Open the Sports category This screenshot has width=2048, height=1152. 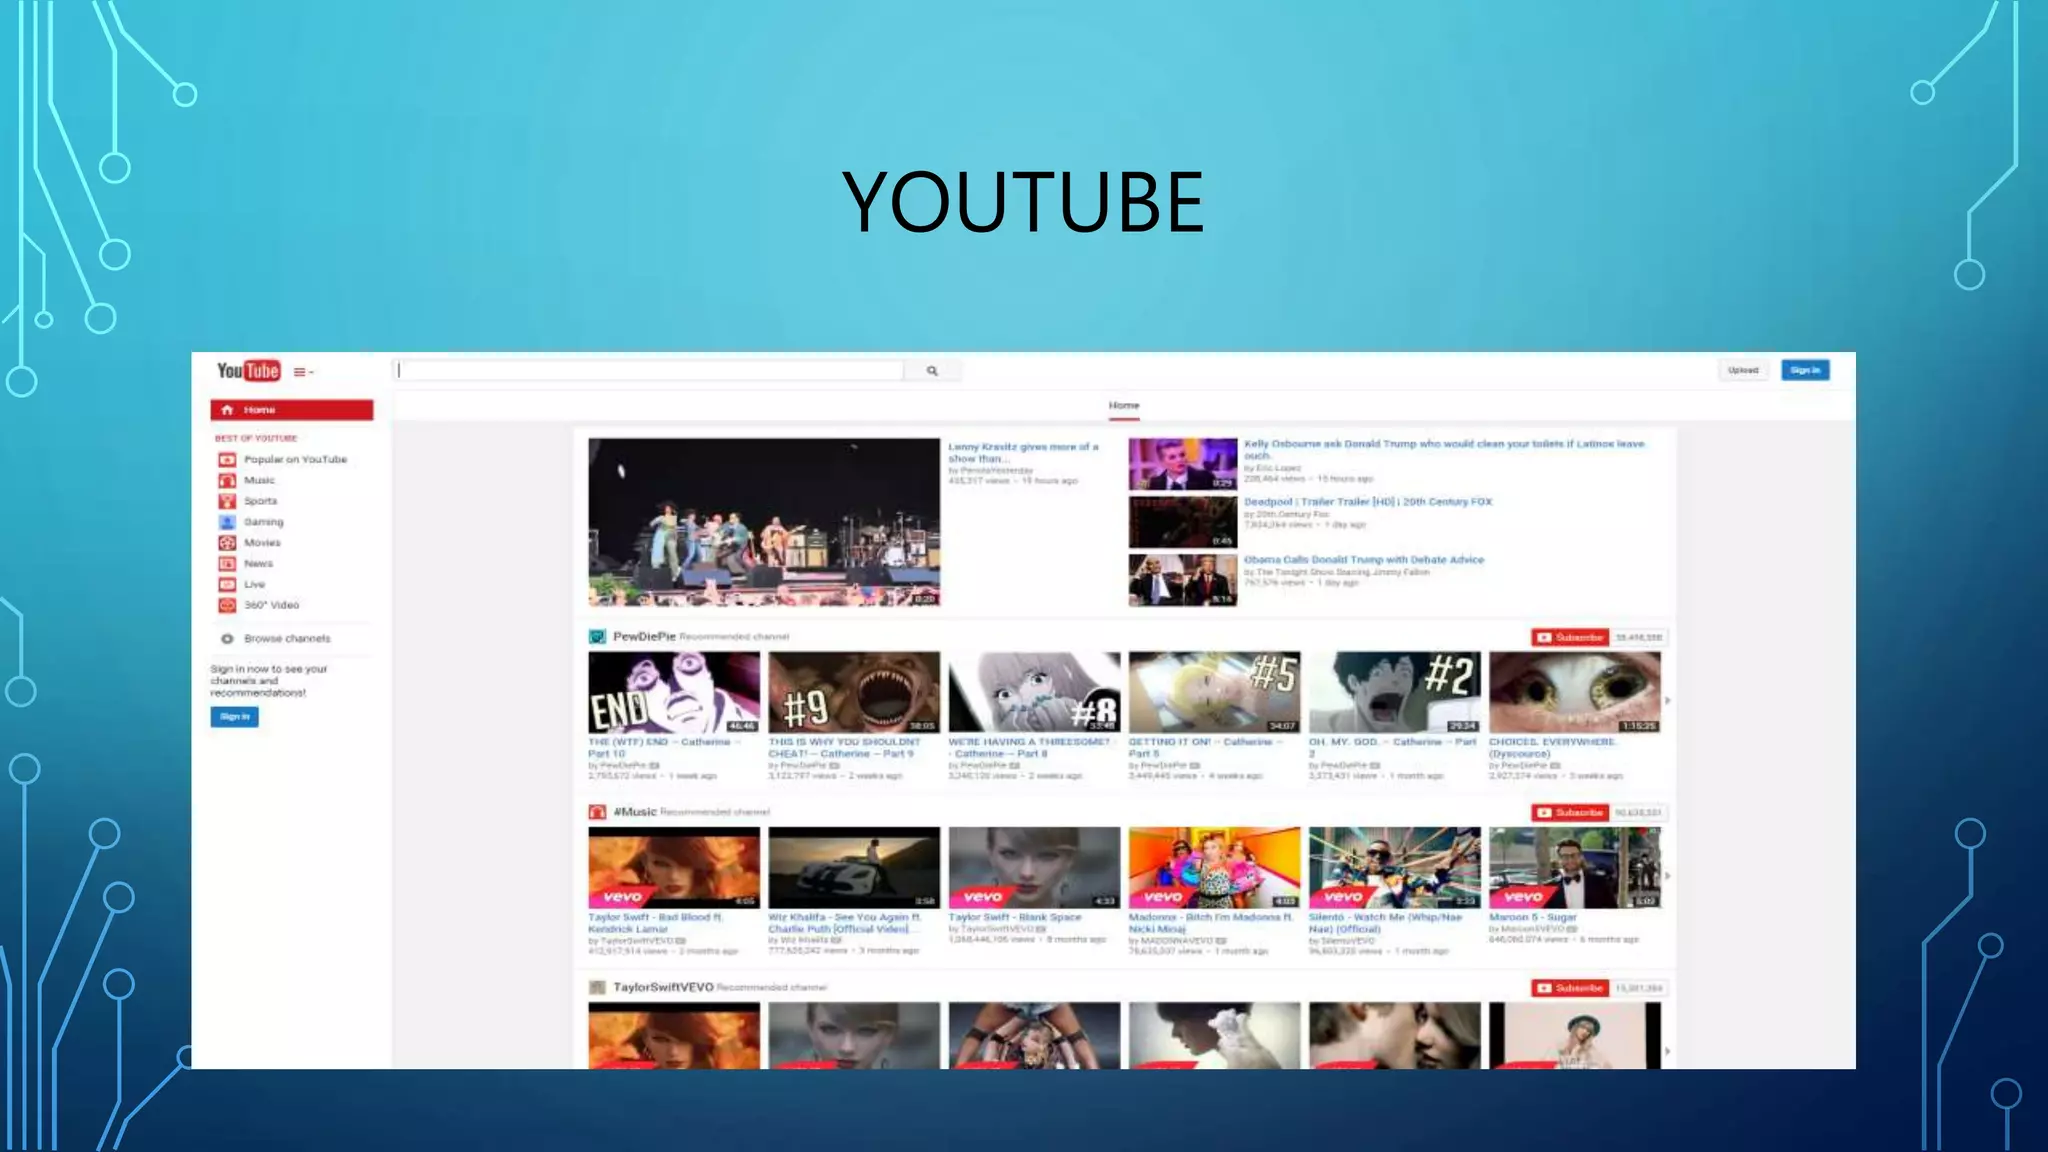(248, 501)
